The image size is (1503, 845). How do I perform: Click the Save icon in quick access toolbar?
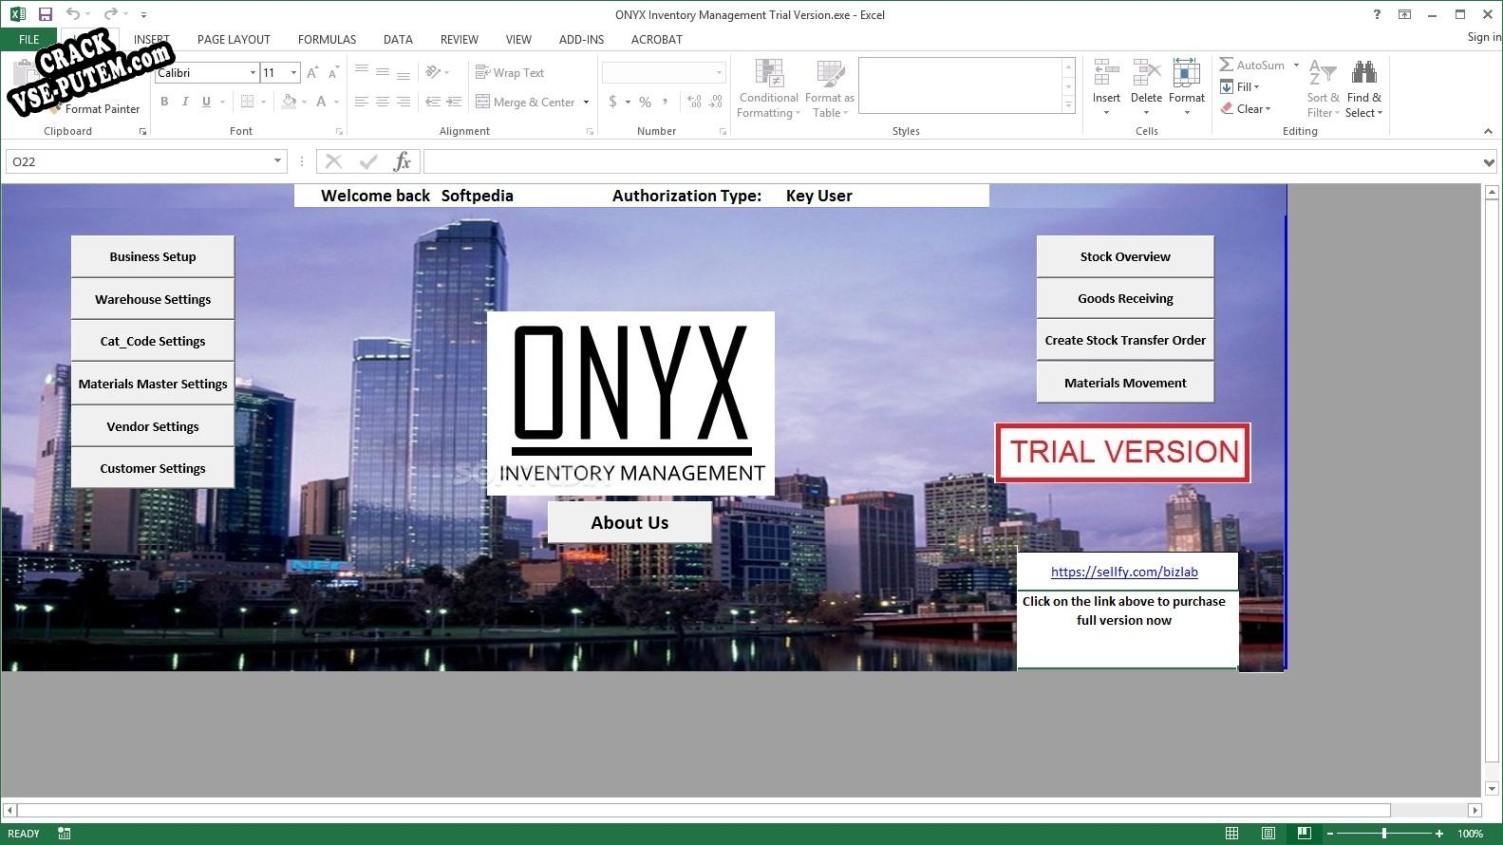45,14
